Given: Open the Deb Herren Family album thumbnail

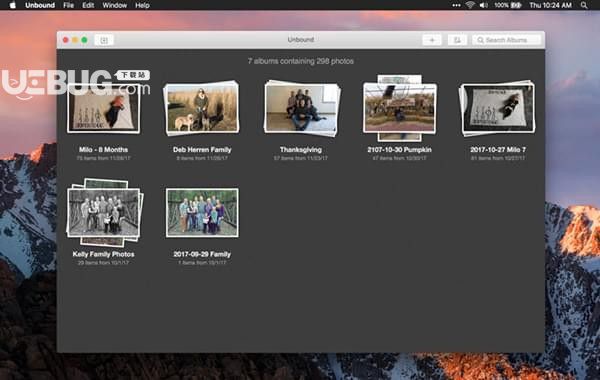Looking at the screenshot, I should pos(202,108).
